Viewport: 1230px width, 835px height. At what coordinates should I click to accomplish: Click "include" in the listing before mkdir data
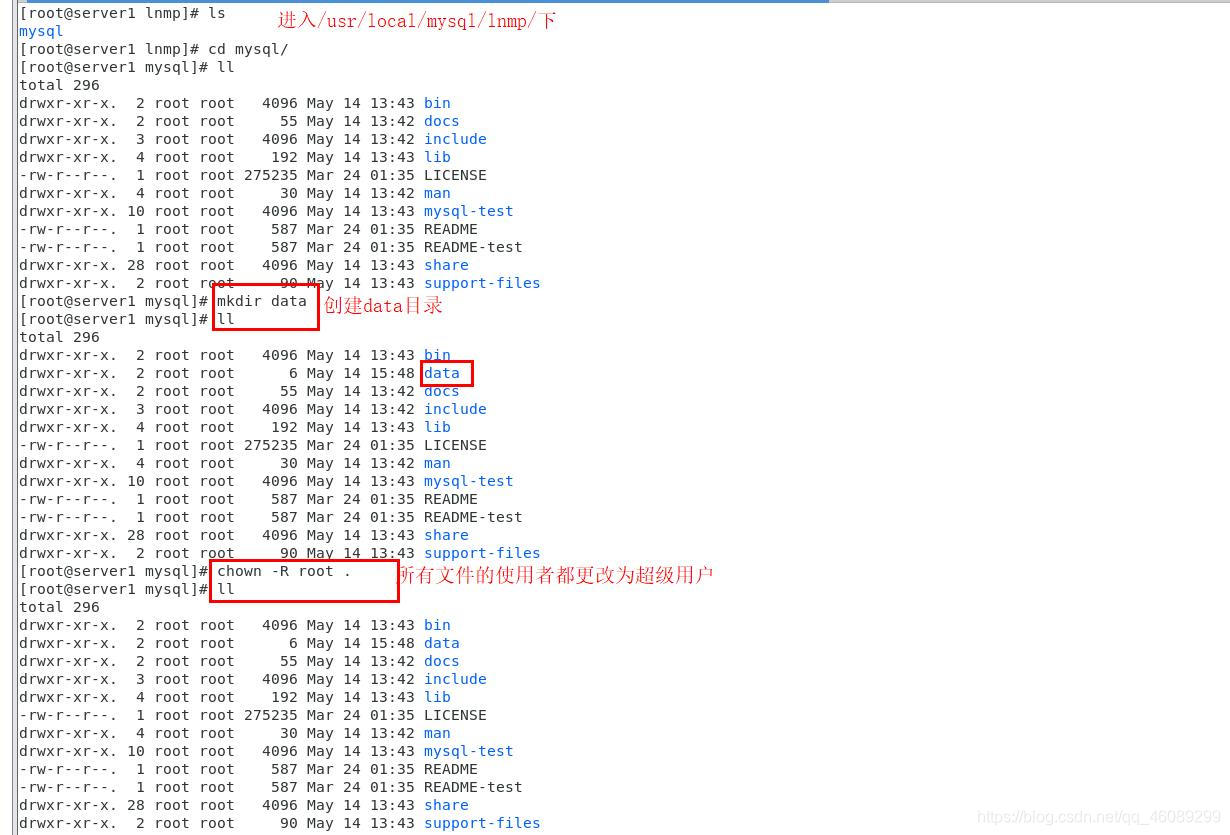(455, 139)
